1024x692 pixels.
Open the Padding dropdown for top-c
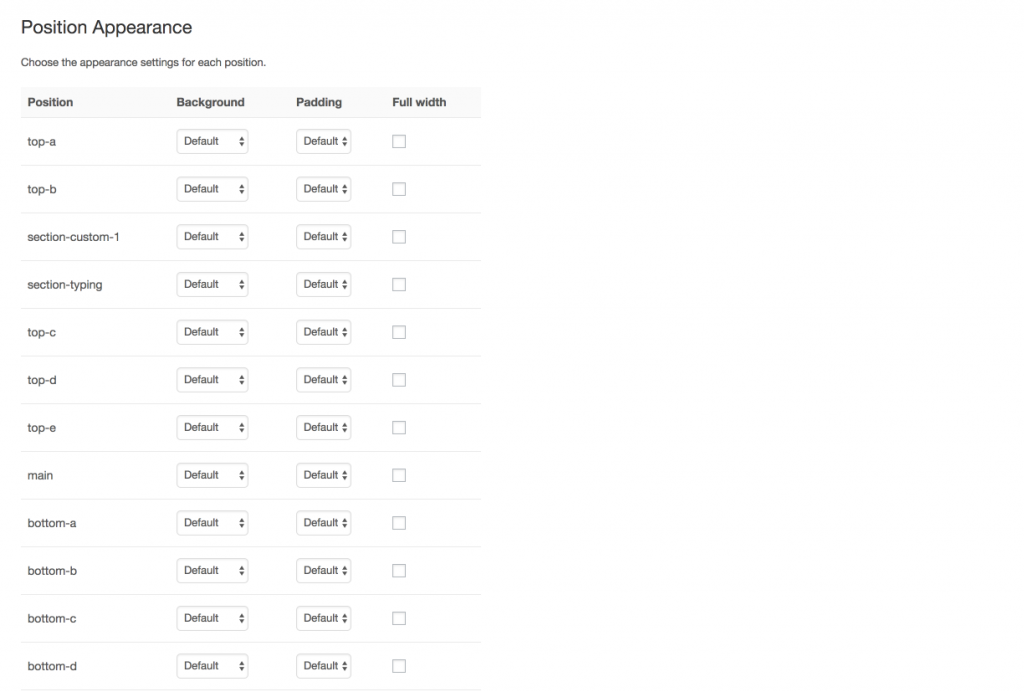click(323, 332)
